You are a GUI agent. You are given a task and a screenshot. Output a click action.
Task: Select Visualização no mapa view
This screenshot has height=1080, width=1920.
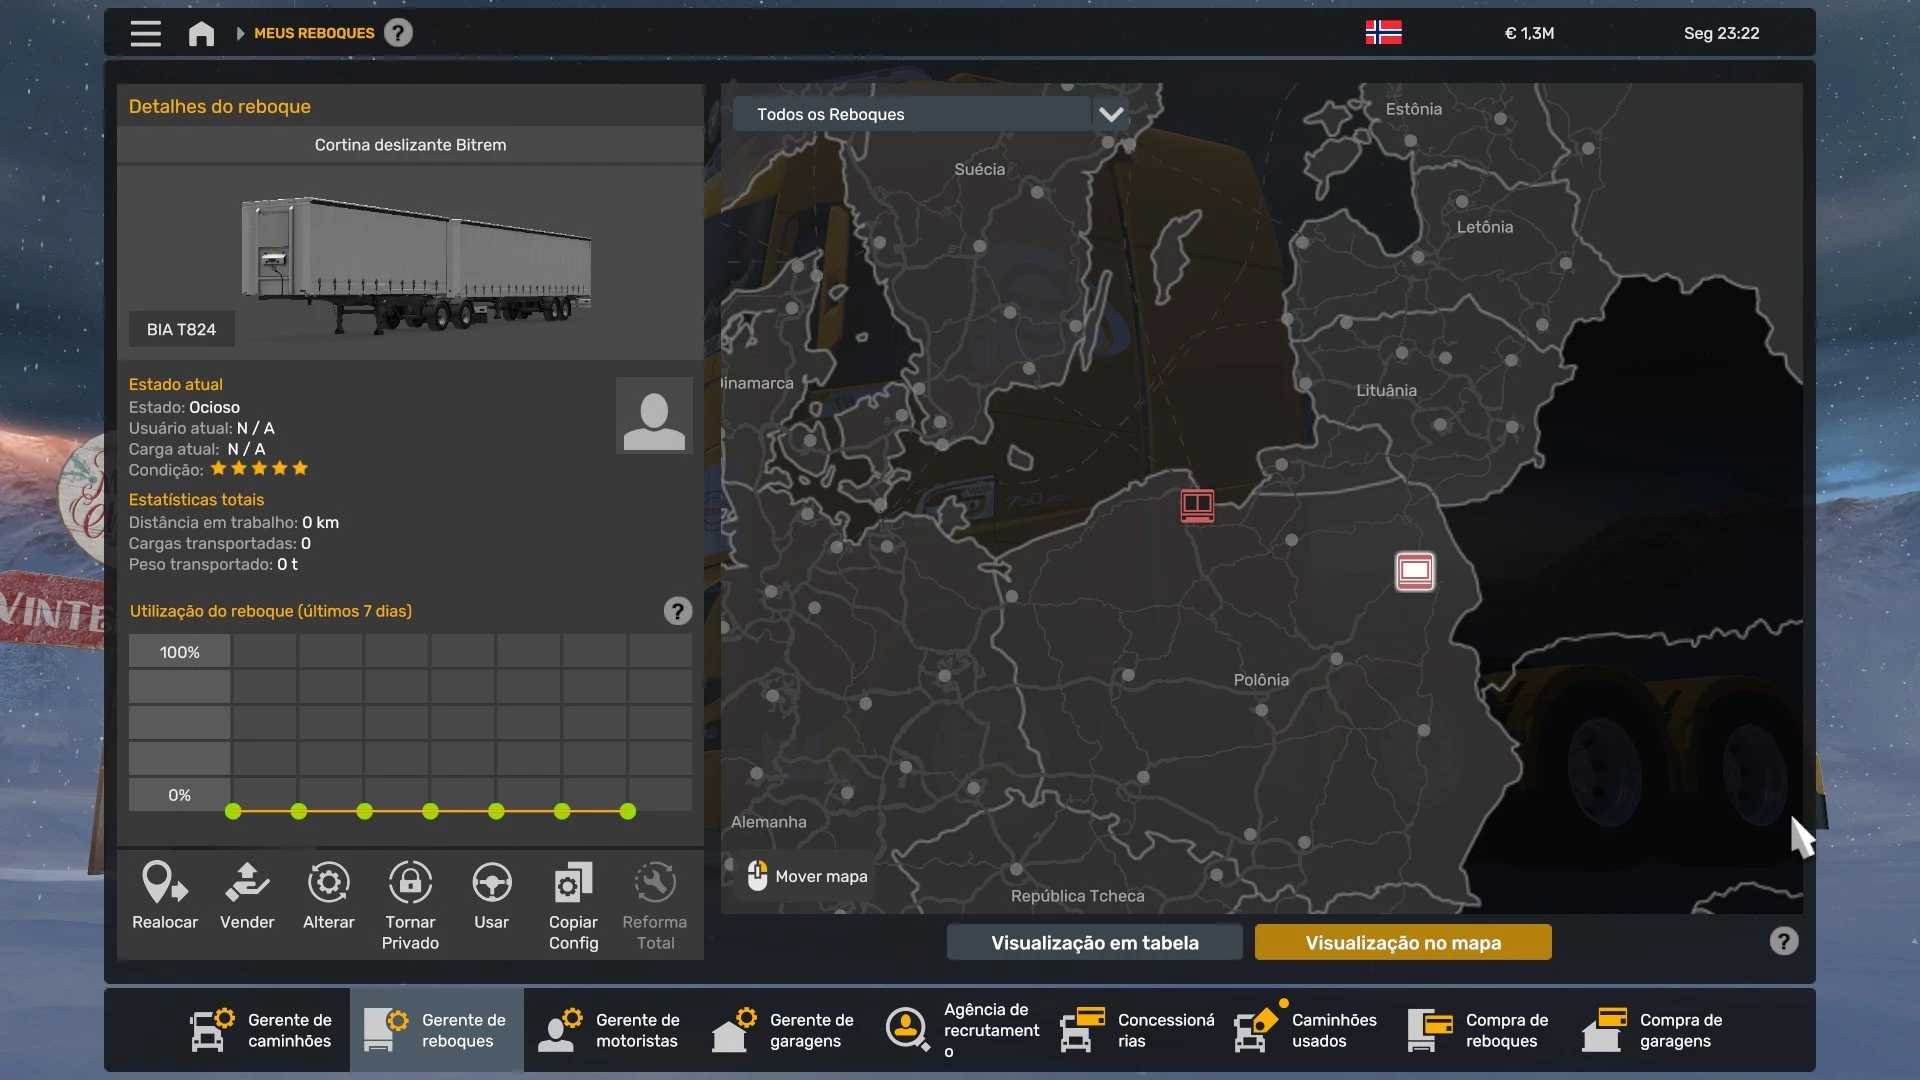click(x=1402, y=943)
